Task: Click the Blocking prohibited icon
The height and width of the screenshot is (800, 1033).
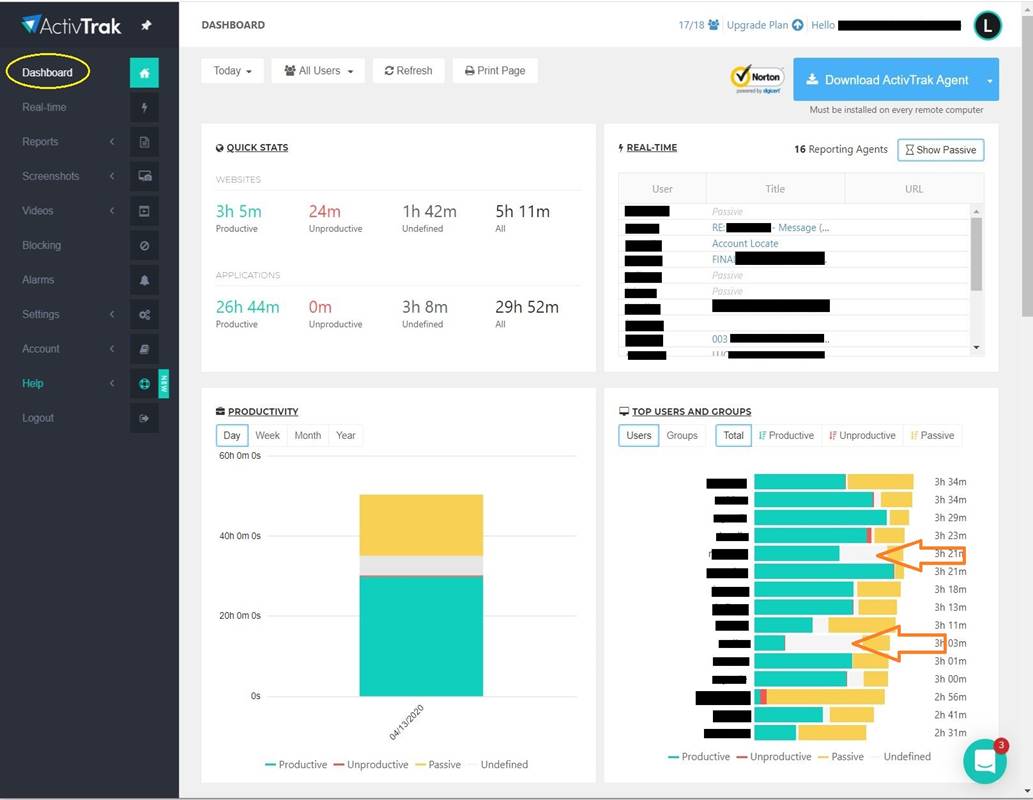Action: click(144, 245)
